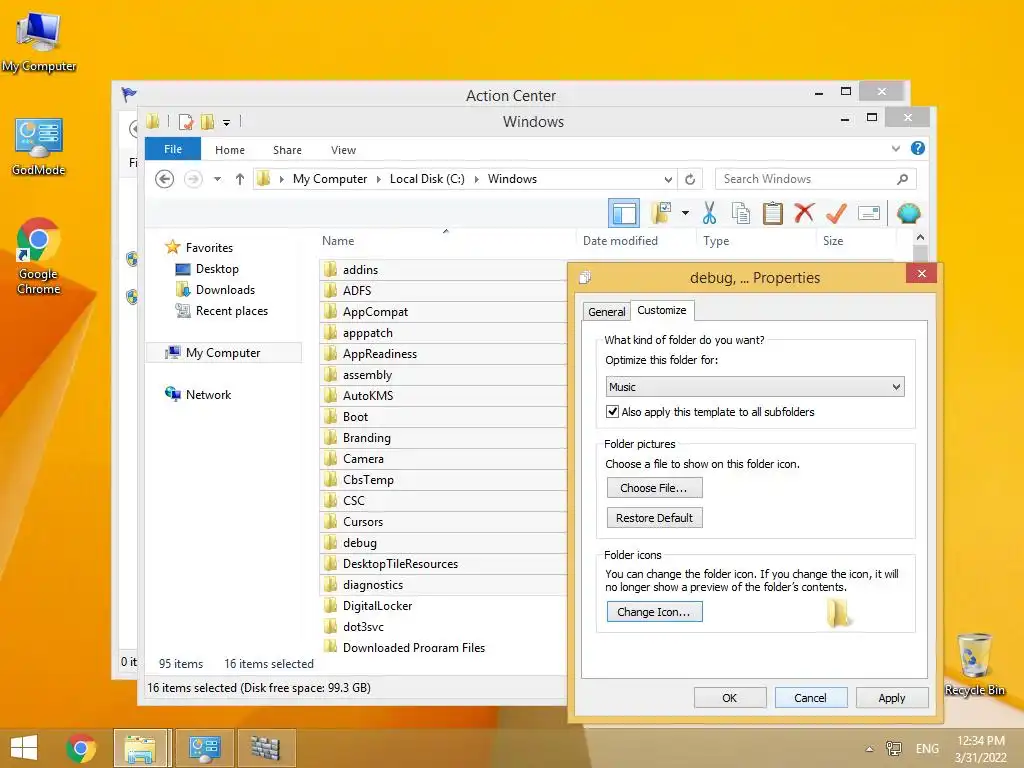This screenshot has height=768, width=1024.
Task: Select the Downloads favorite in sidebar
Action: coord(216,290)
